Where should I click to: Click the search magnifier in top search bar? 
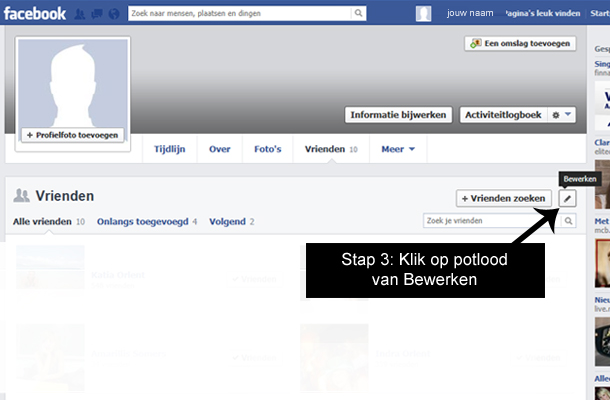pos(358,13)
